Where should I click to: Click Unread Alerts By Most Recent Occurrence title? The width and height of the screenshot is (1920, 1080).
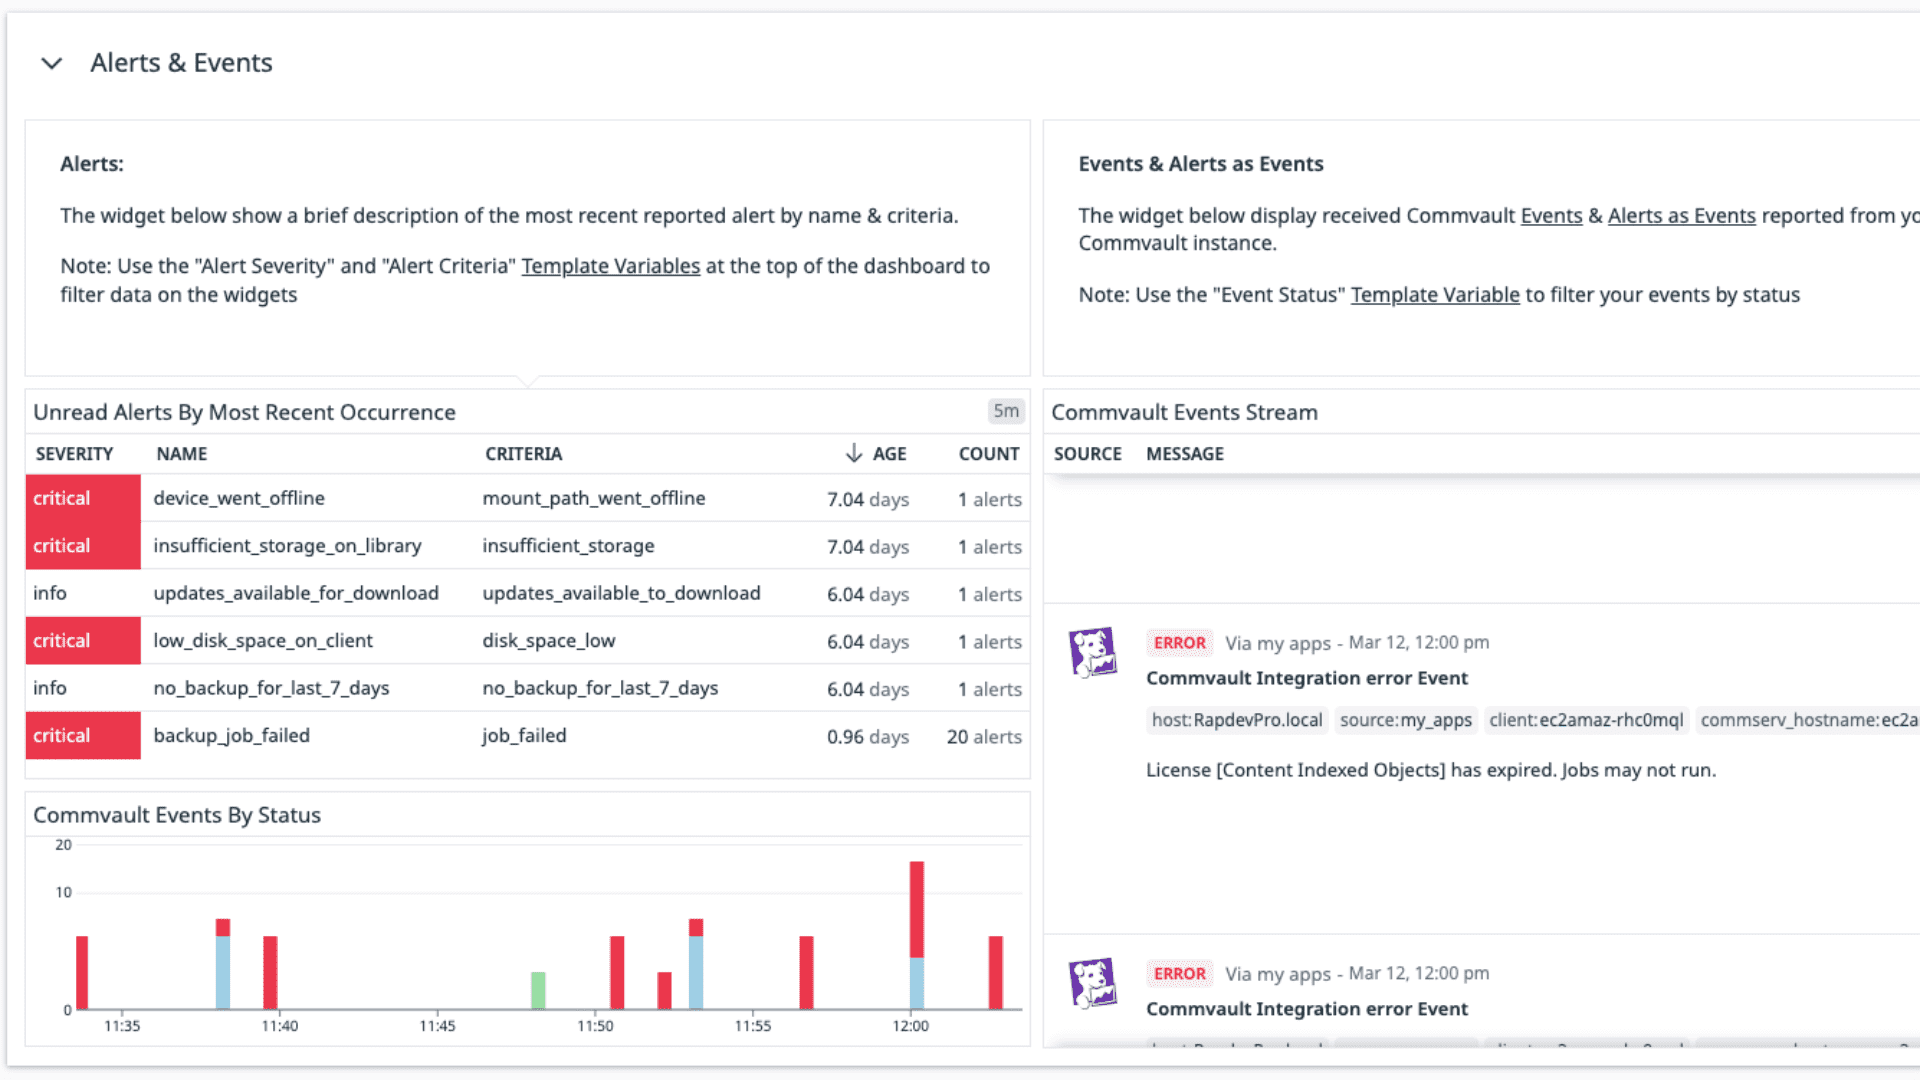(244, 412)
